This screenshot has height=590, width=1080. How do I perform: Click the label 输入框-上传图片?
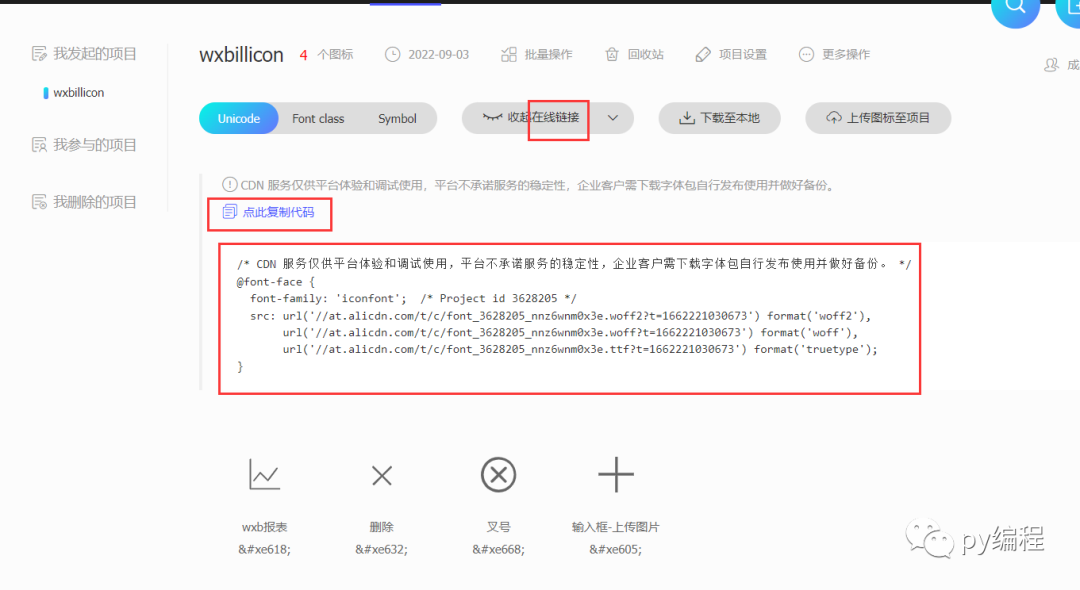(x=615, y=527)
